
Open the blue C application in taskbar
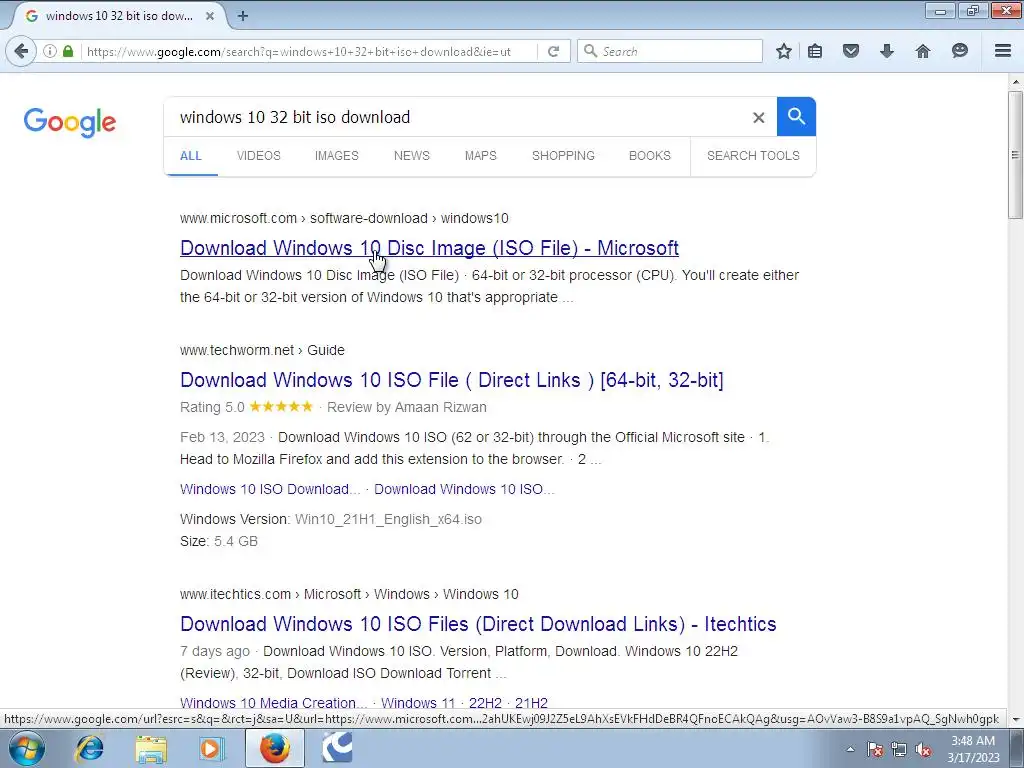pyautogui.click(x=338, y=748)
